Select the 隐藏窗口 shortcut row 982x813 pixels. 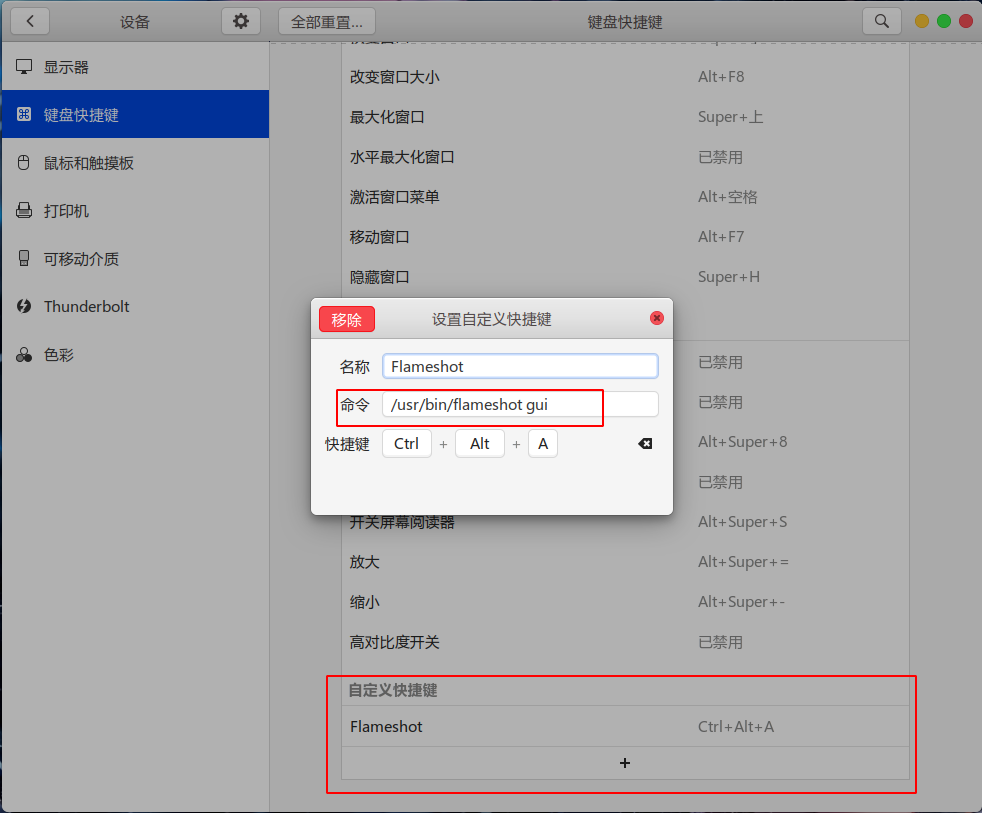point(625,277)
